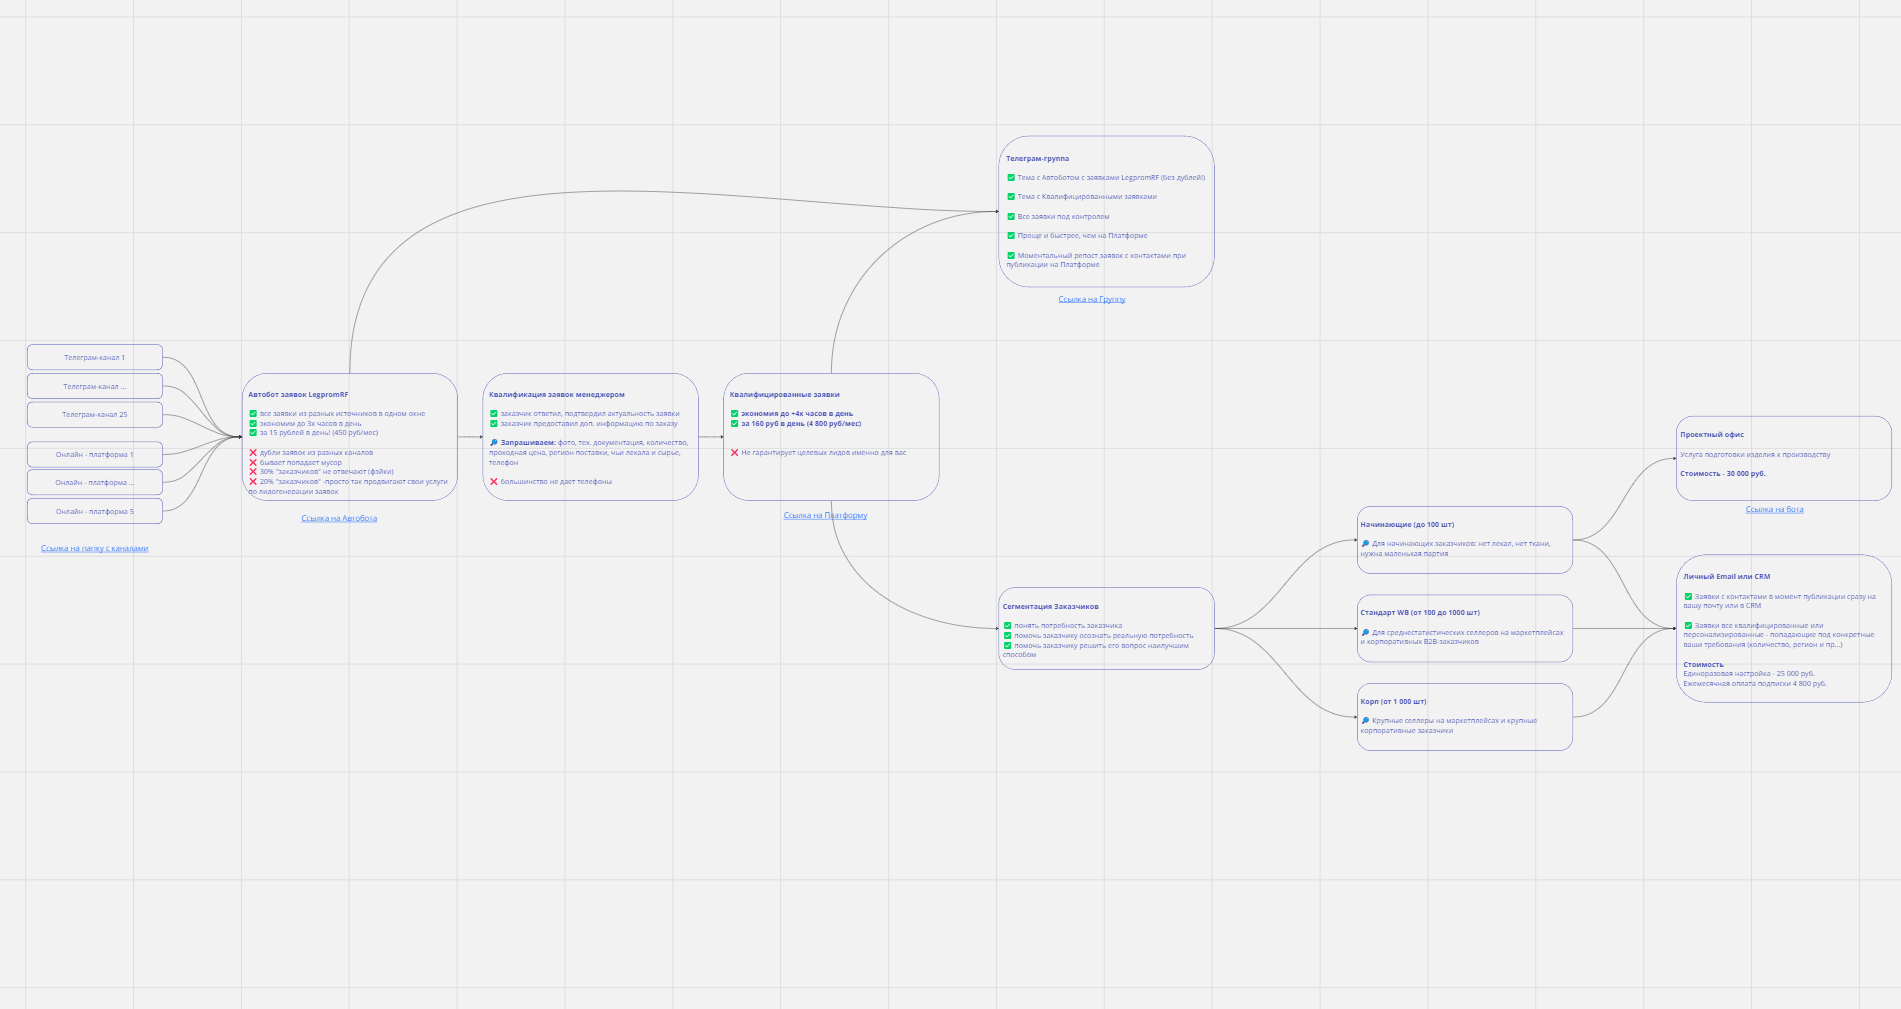Viewport: 1901px width, 1009px height.
Task: Click green check beside 'Заявки все квалифицированные'
Action: [x=1689, y=626]
